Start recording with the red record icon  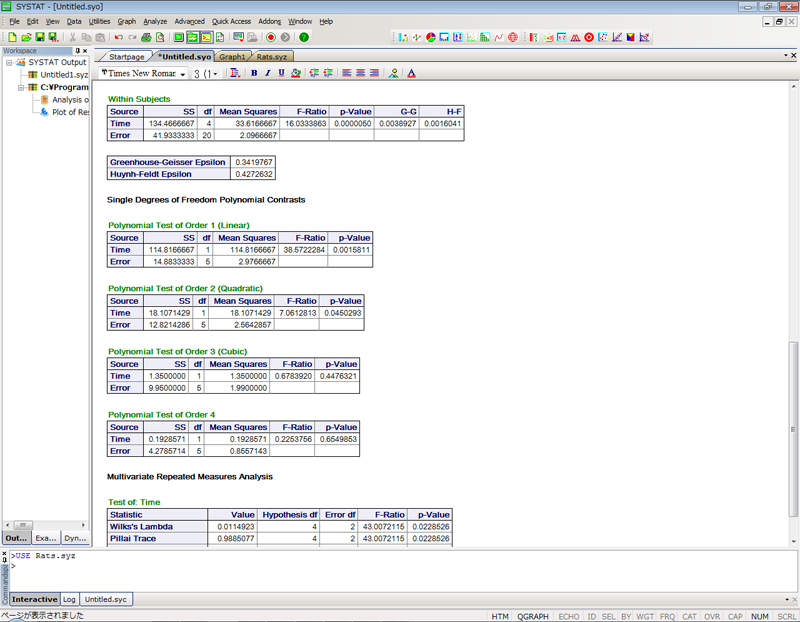(x=271, y=37)
